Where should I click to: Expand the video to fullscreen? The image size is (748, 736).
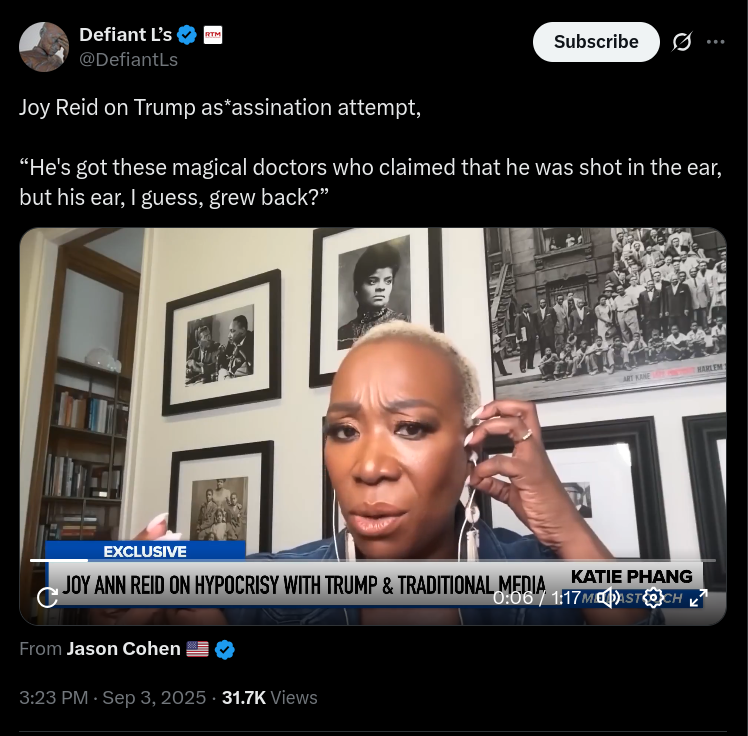pyautogui.click(x=699, y=598)
